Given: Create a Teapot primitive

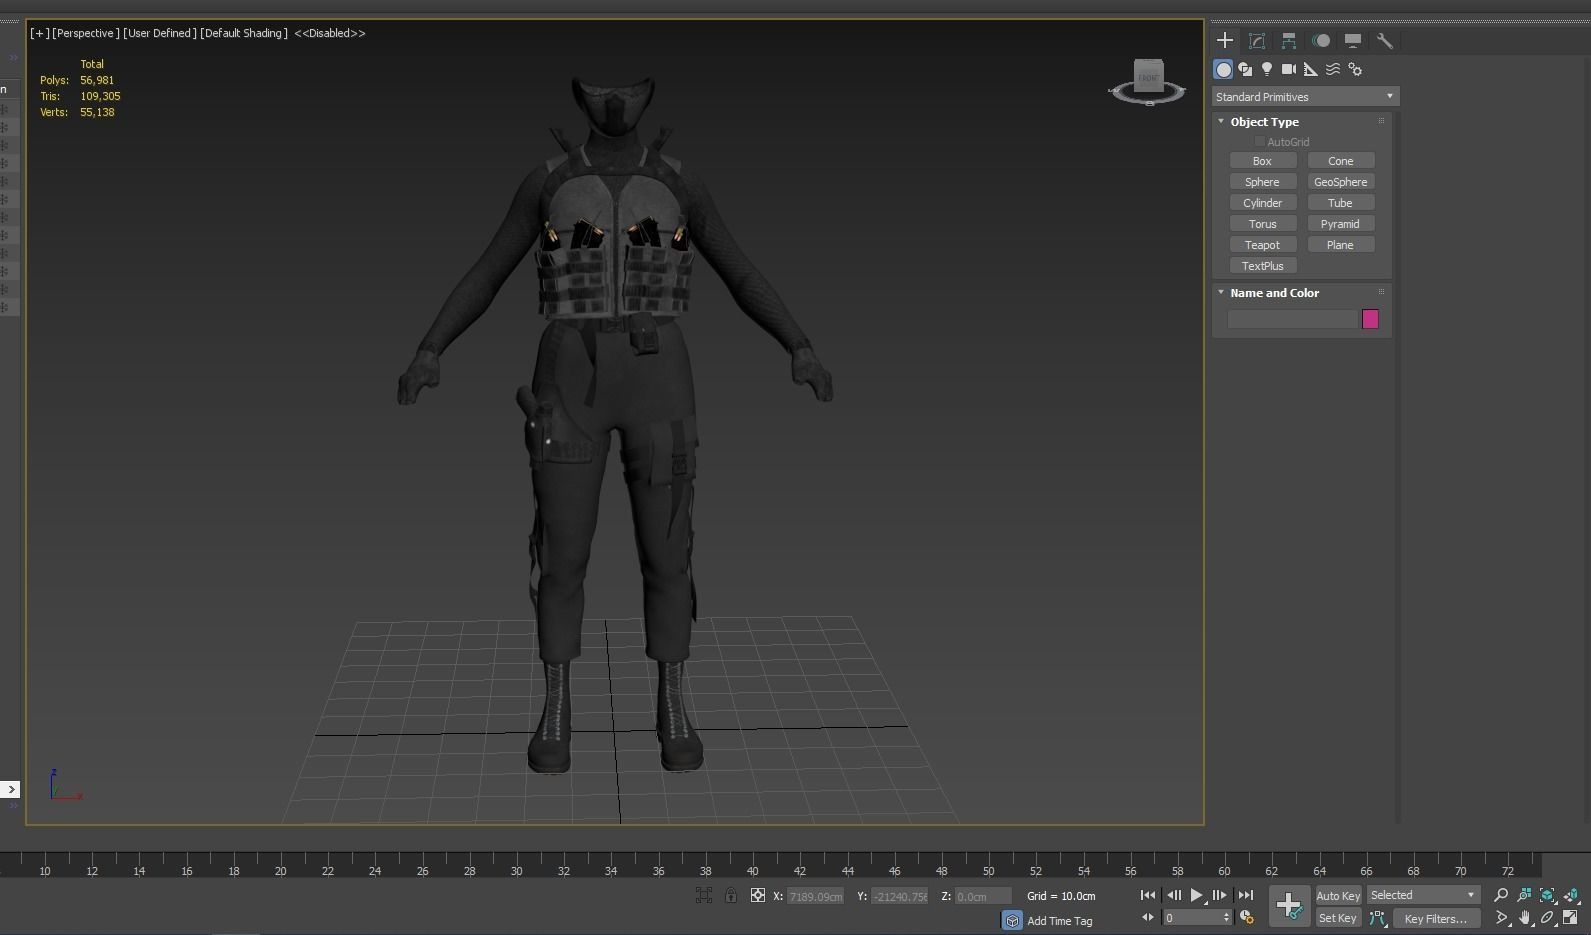Looking at the screenshot, I should click(1262, 245).
